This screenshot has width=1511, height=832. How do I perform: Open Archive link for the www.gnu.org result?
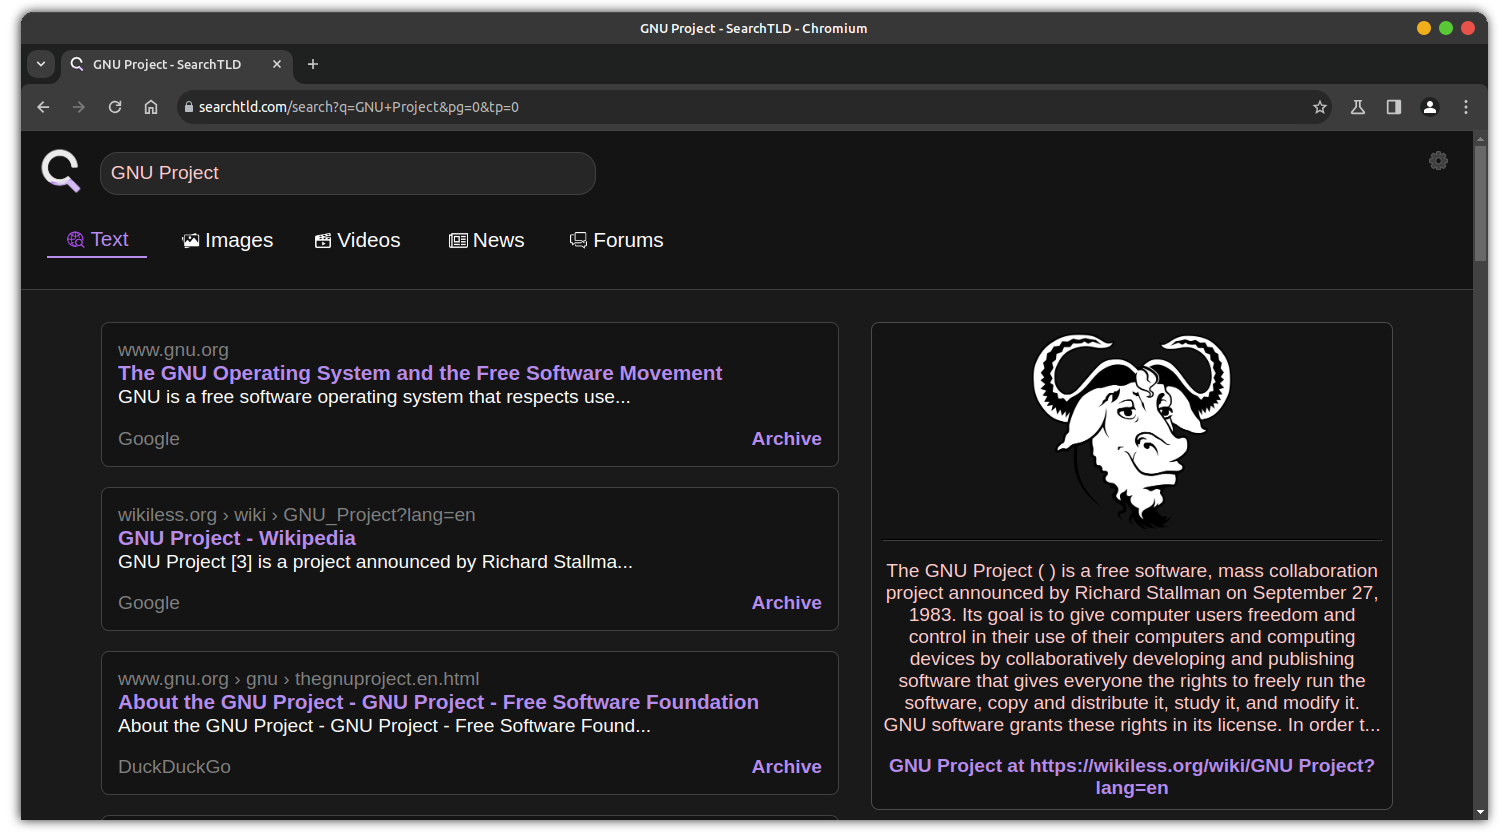pos(786,439)
